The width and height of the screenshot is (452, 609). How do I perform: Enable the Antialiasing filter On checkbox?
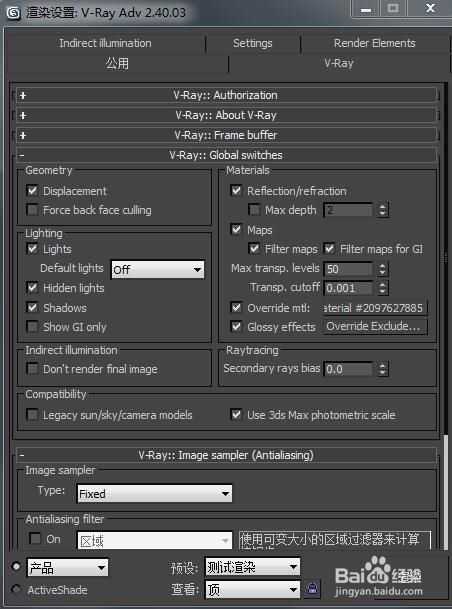click(x=35, y=538)
